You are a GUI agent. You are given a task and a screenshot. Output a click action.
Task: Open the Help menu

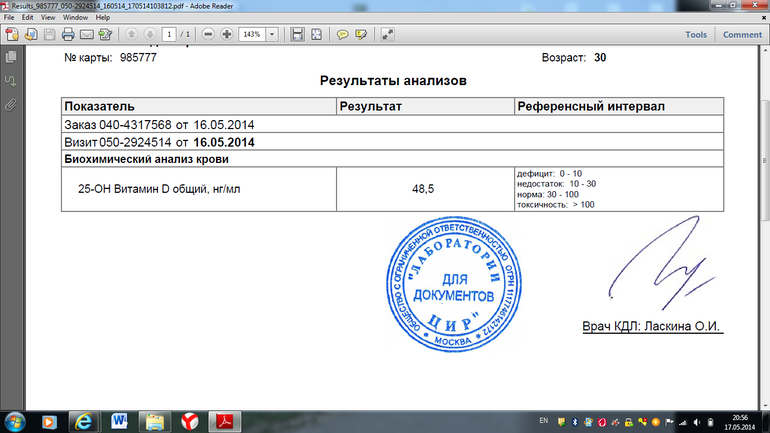pos(103,17)
